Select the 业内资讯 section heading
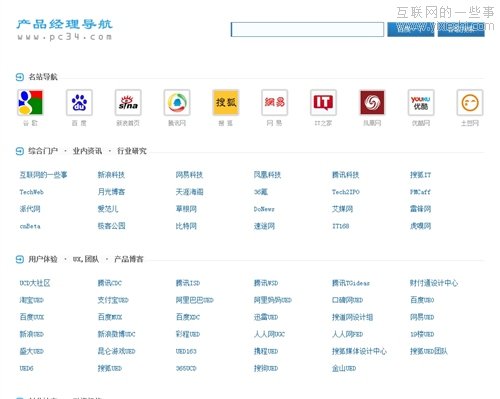Image resolution: width=500 pixels, height=399 pixels. click(87, 151)
